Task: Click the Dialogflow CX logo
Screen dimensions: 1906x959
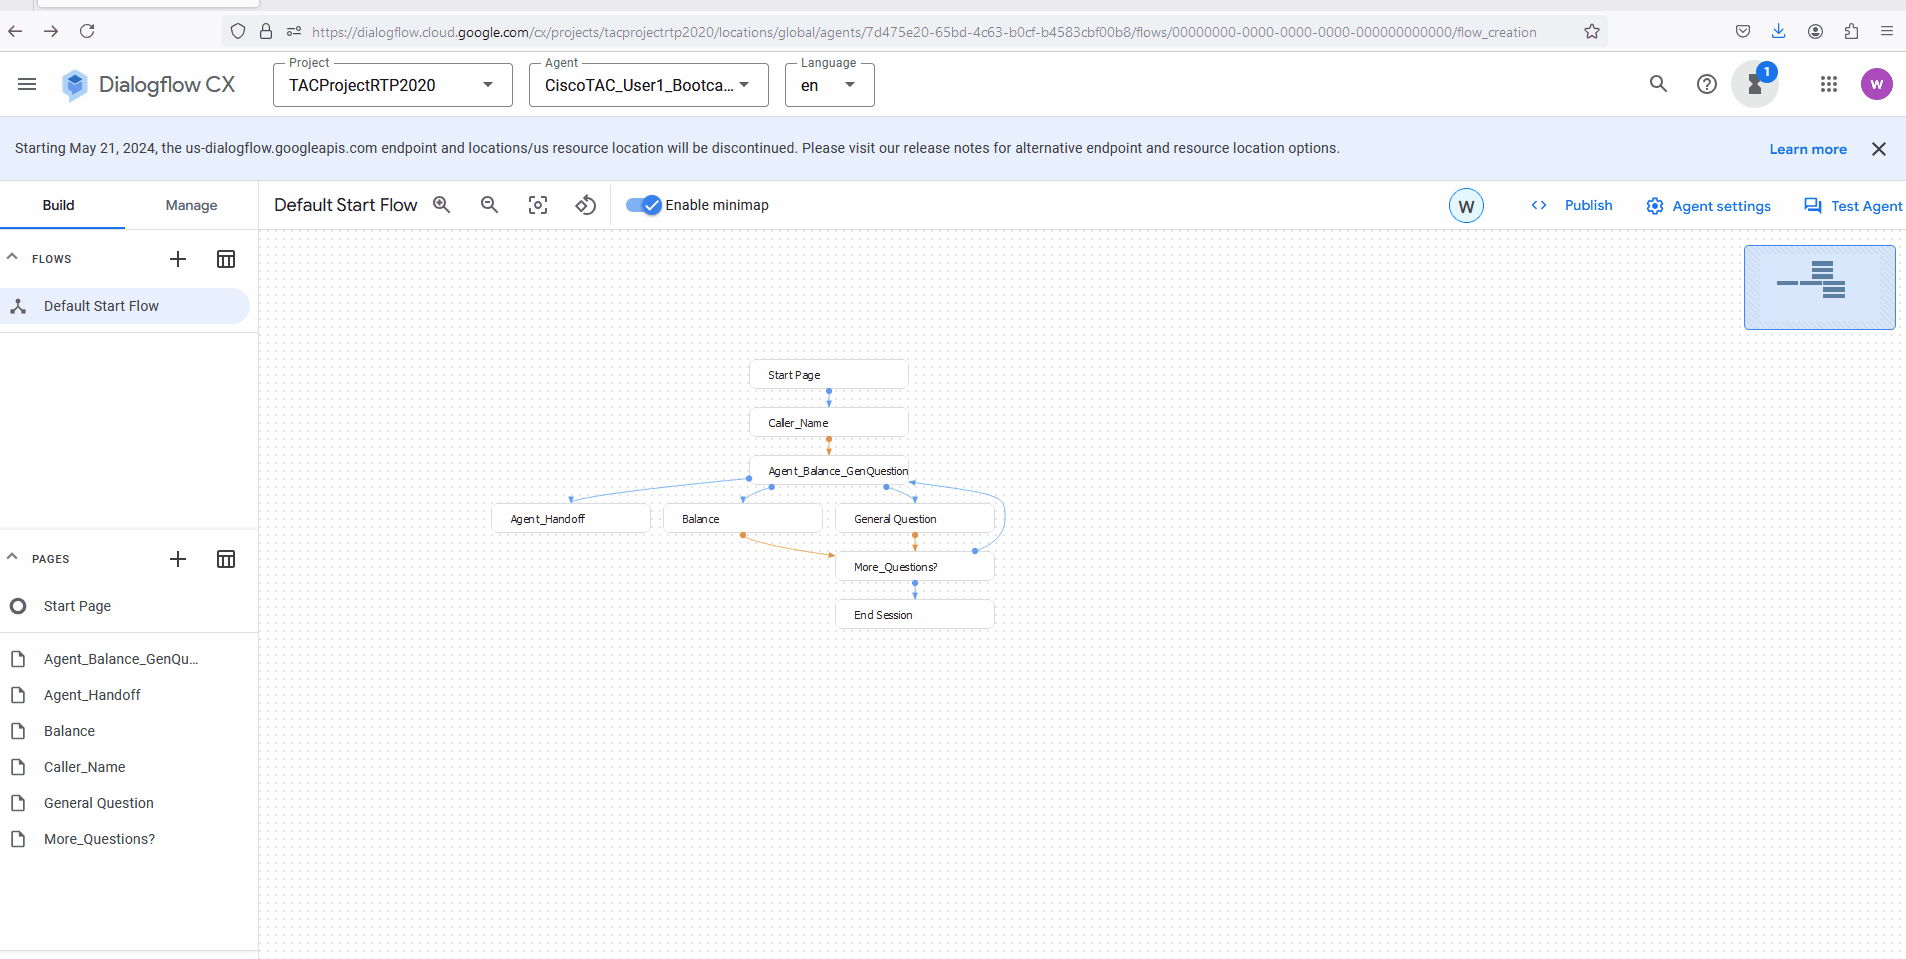Action: click(x=148, y=85)
